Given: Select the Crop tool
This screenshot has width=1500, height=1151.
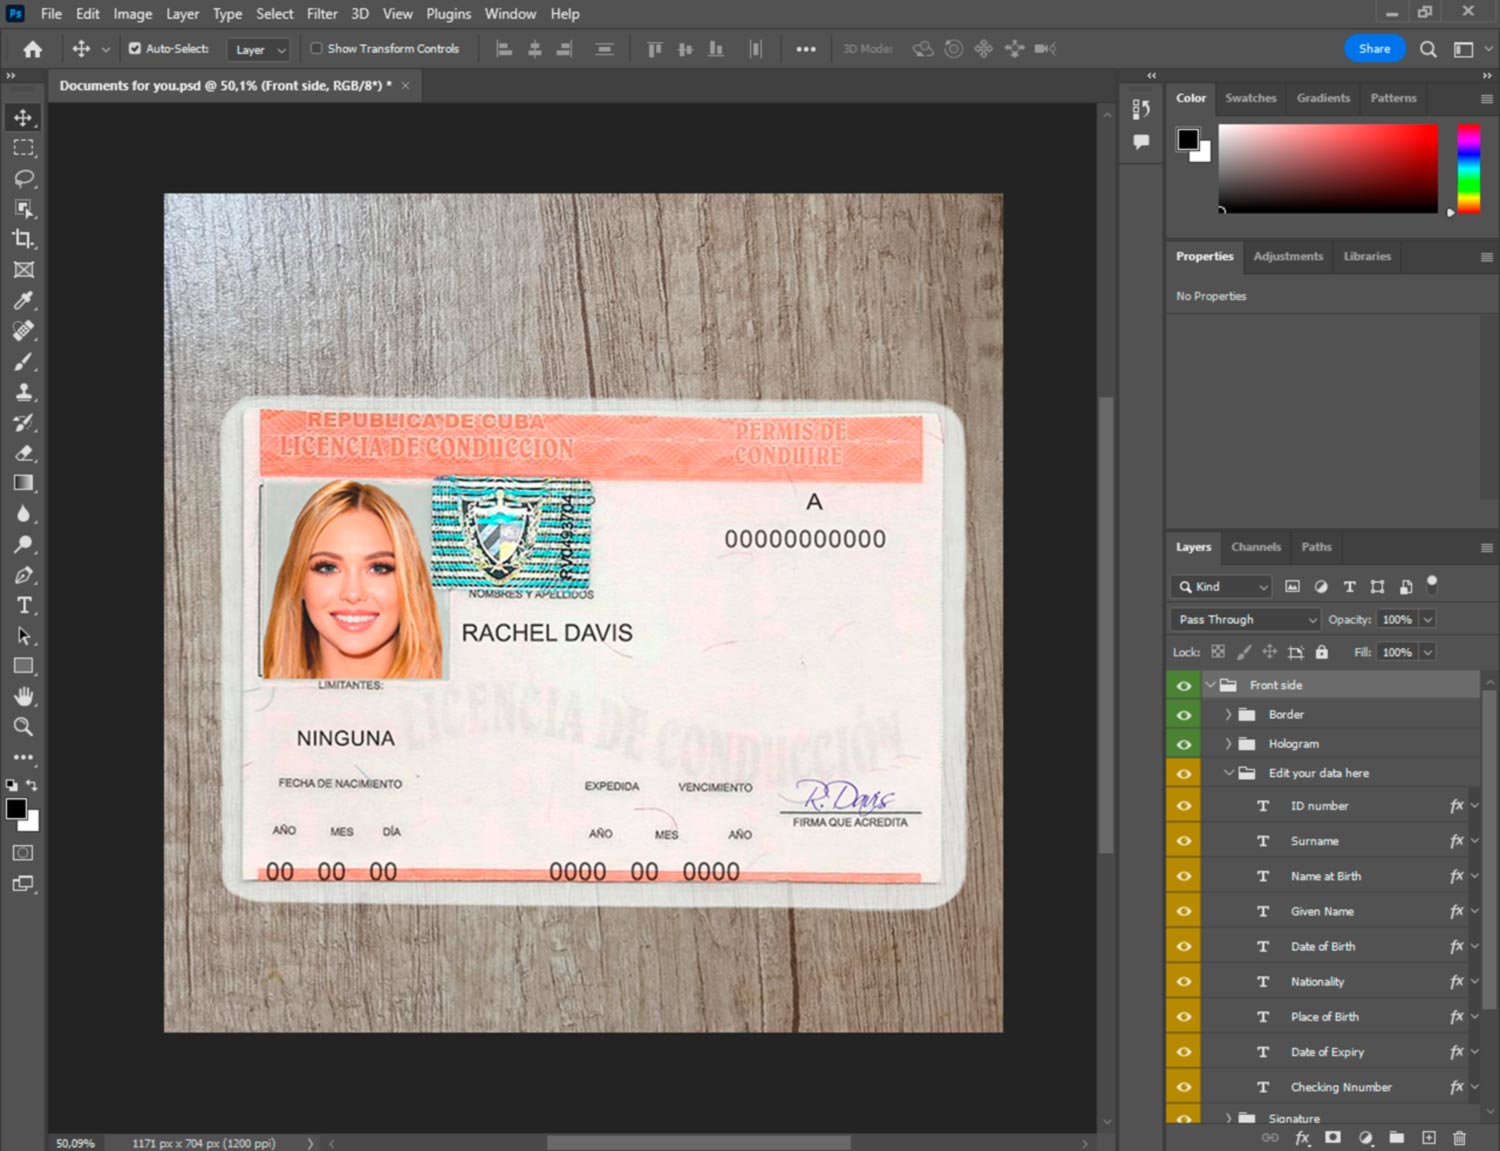Looking at the screenshot, I should tap(23, 239).
